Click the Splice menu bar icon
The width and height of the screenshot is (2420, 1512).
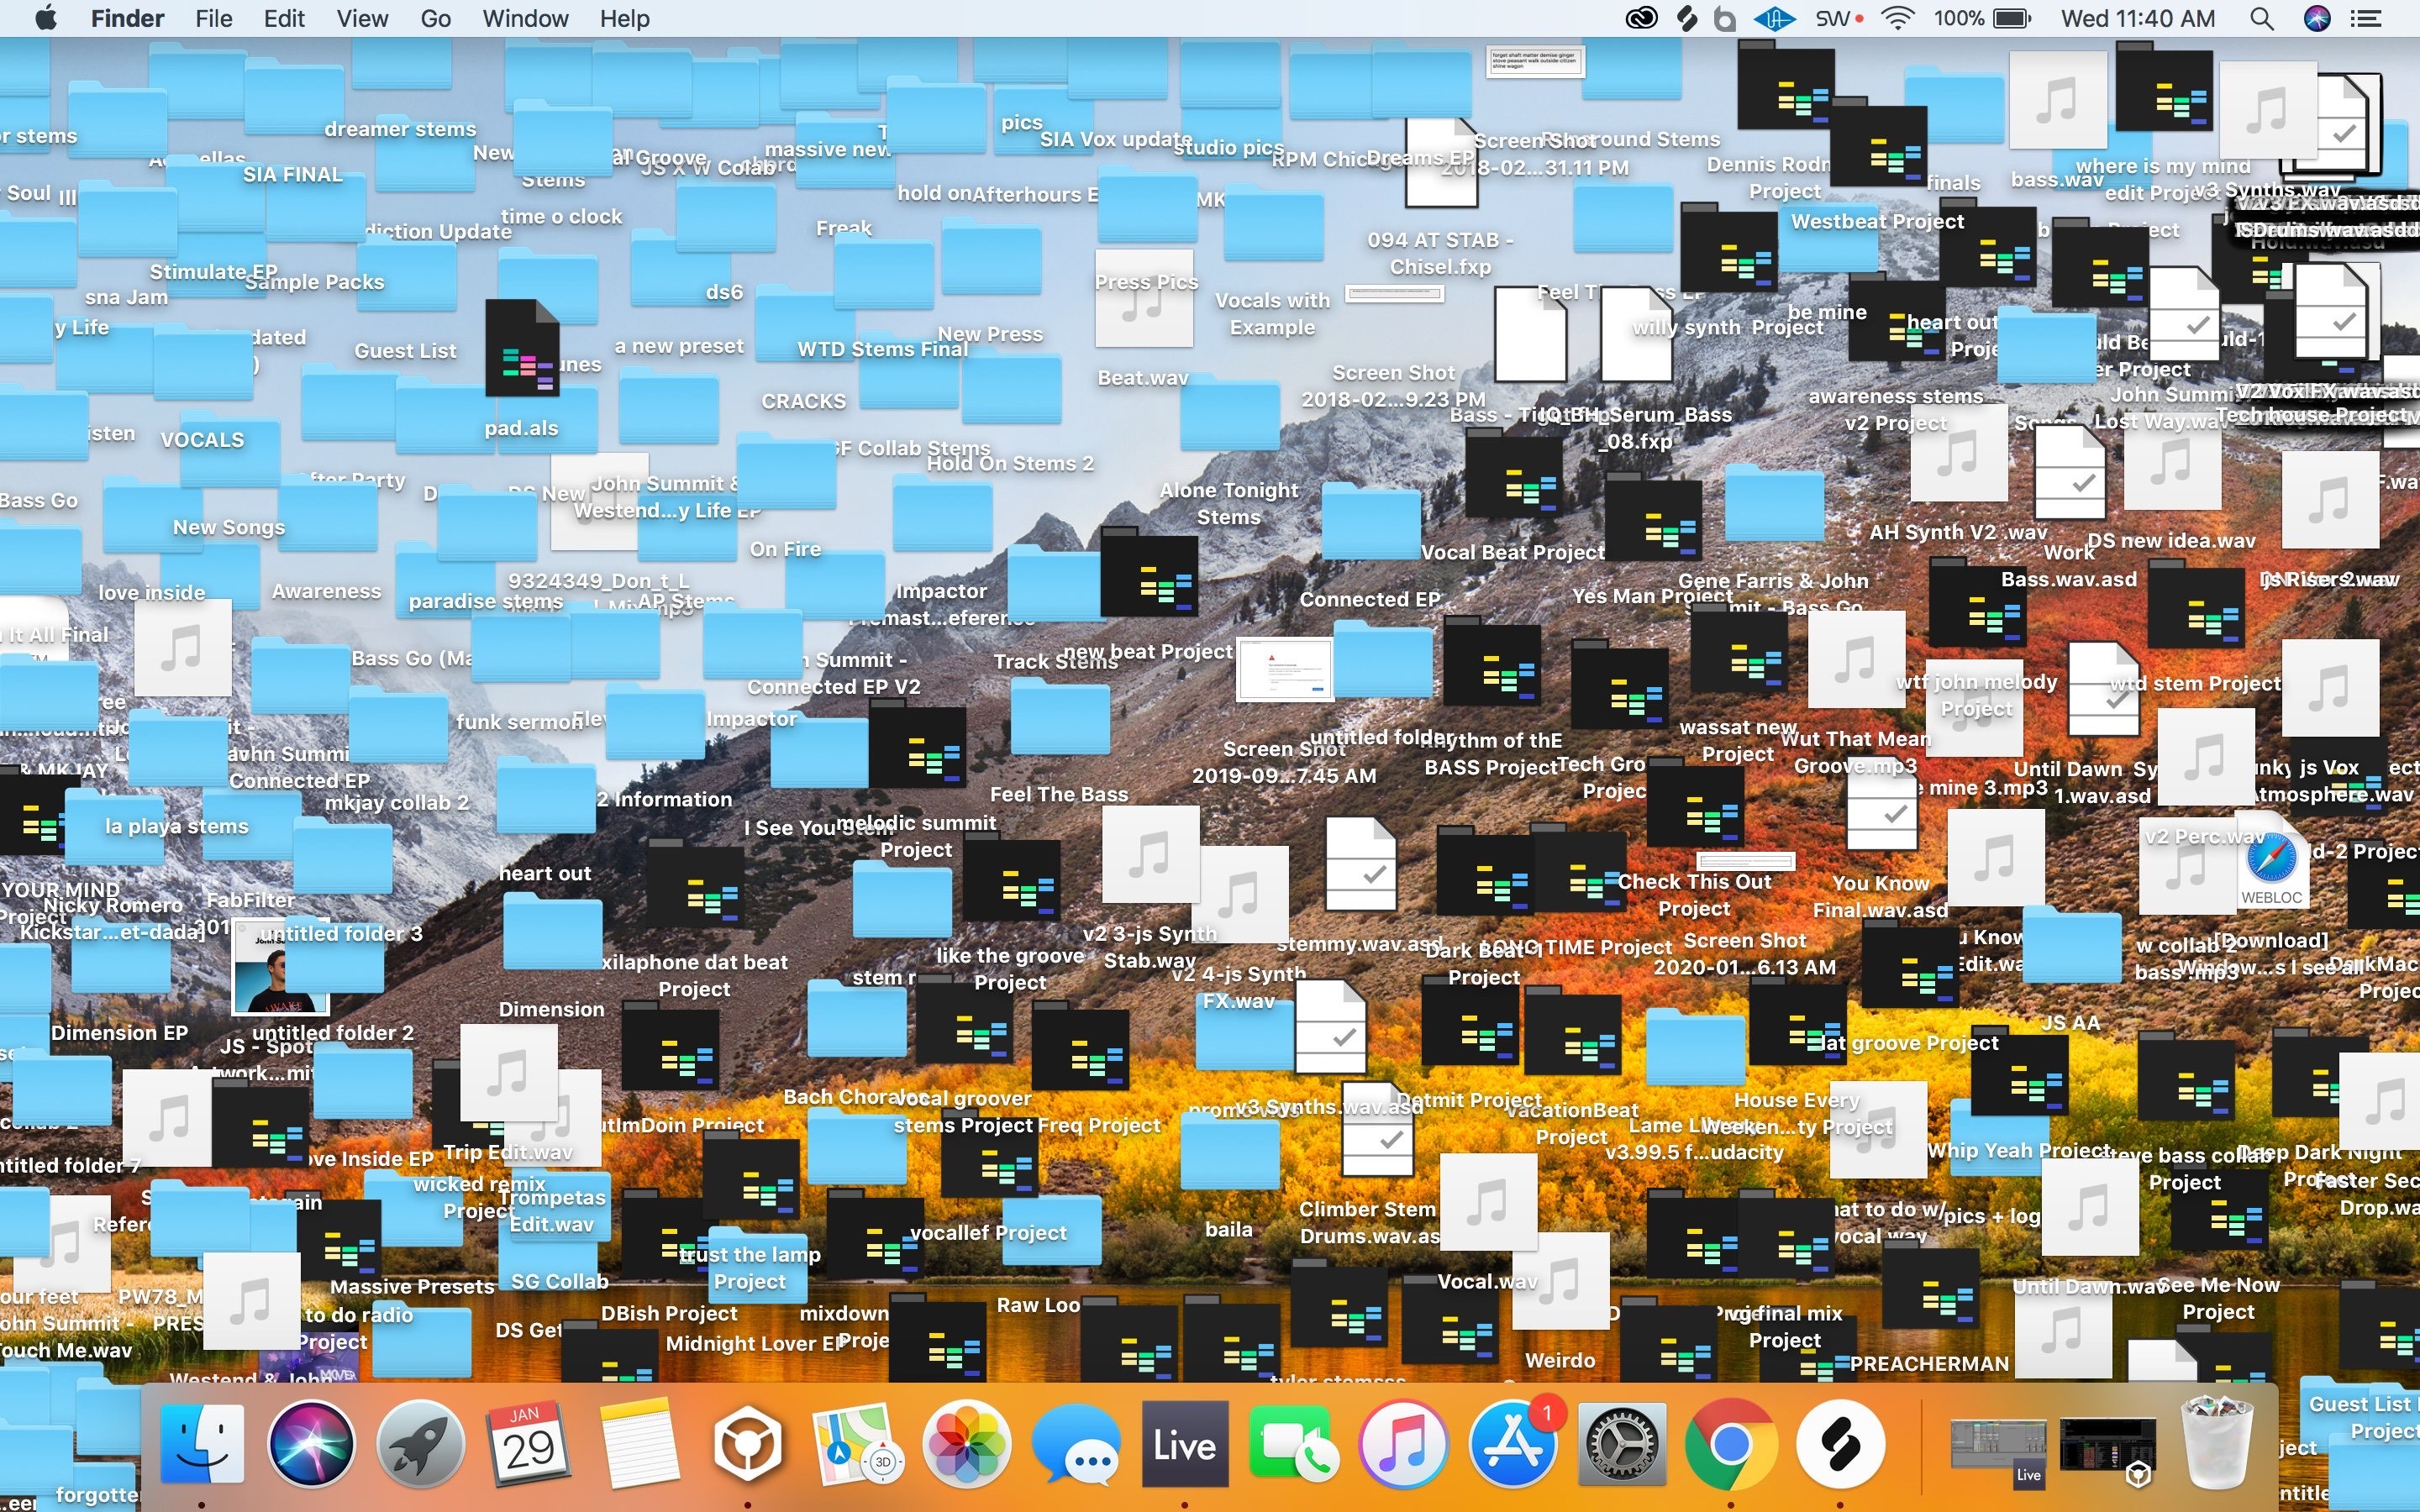tap(1687, 18)
